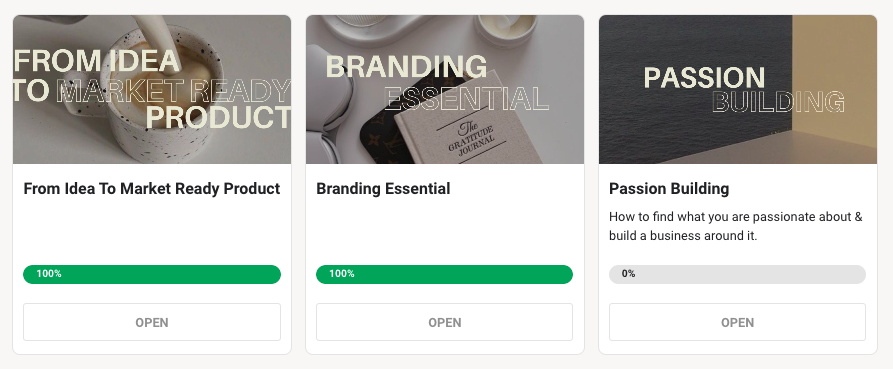Click the outlined BUILDING text in banner
Image resolution: width=893 pixels, height=369 pixels.
pos(778,102)
